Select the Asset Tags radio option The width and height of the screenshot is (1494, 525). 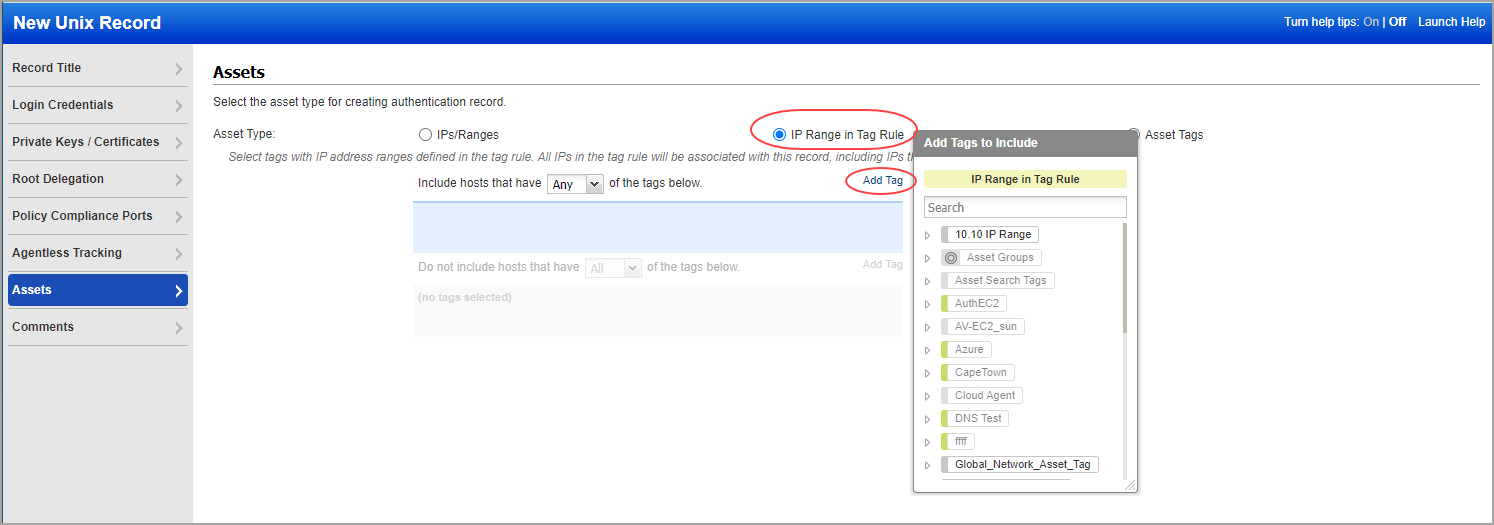[x=1134, y=135]
